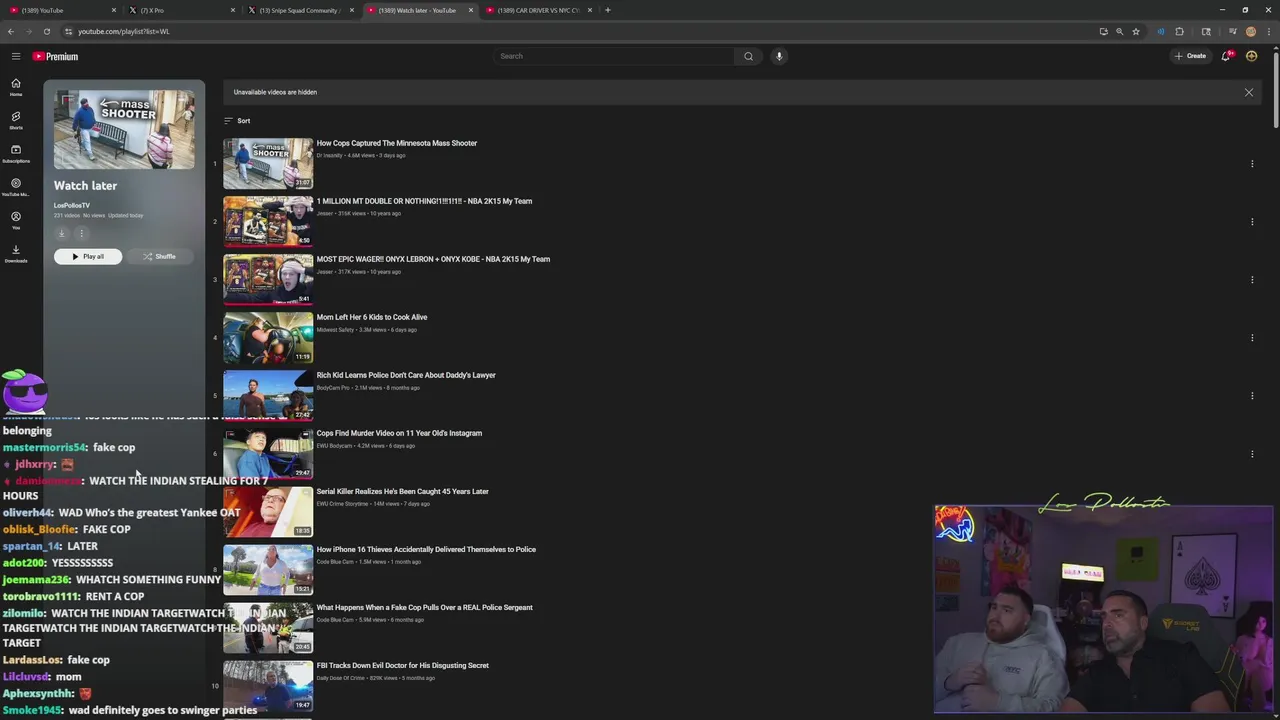1280x720 pixels.
Task: Click the address bar URL youtube.com/playlist
Action: 124,31
